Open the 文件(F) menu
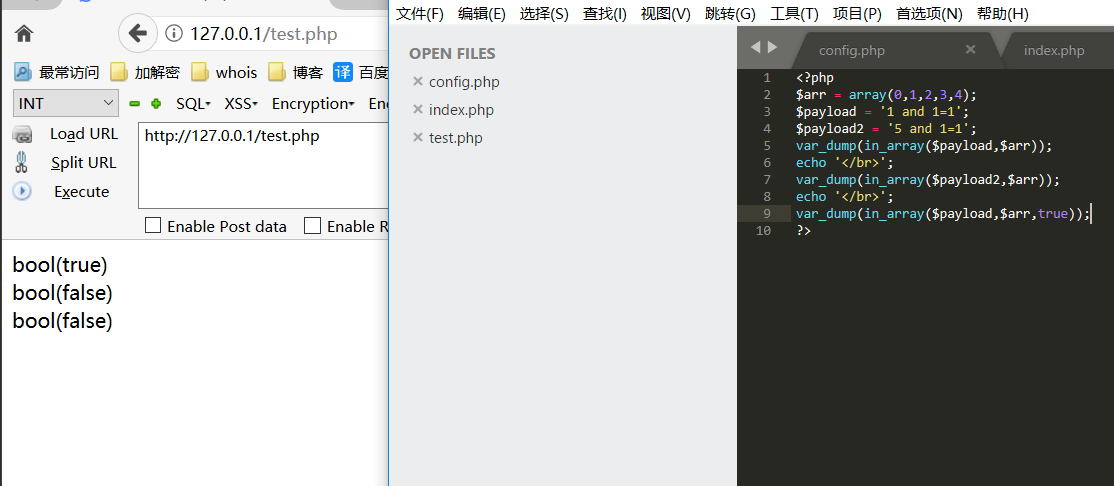The width and height of the screenshot is (1114, 486). [x=419, y=14]
